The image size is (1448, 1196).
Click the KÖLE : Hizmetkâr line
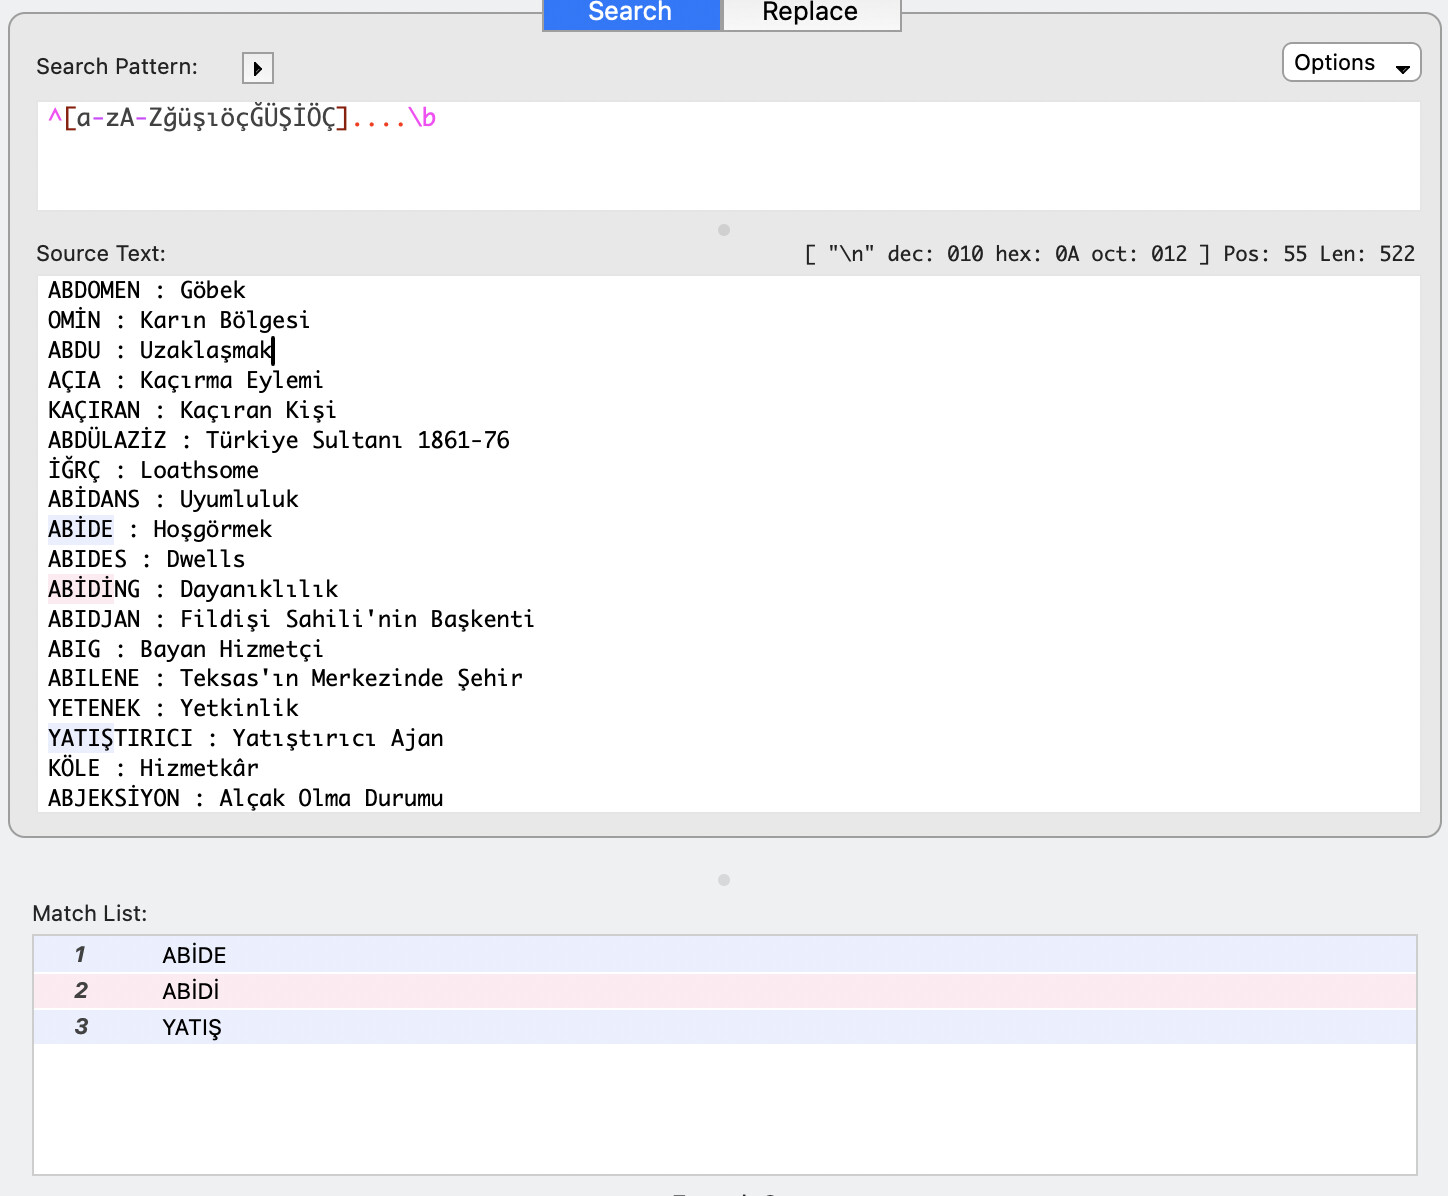153,768
